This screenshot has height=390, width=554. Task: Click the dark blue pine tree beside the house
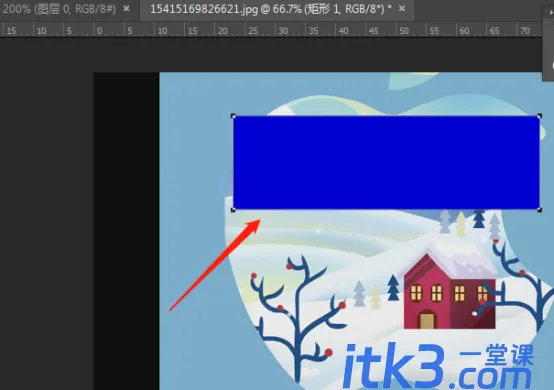tap(393, 287)
